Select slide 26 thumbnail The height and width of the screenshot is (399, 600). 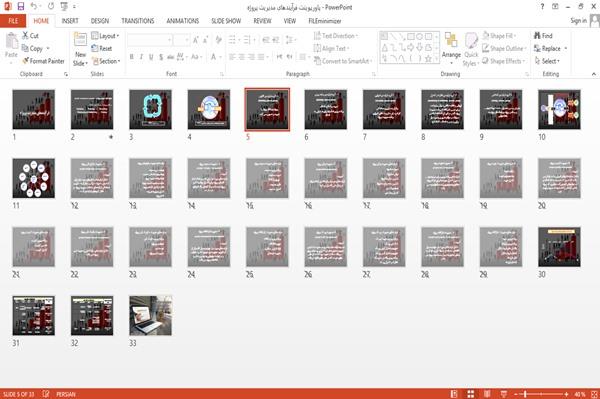click(326, 247)
